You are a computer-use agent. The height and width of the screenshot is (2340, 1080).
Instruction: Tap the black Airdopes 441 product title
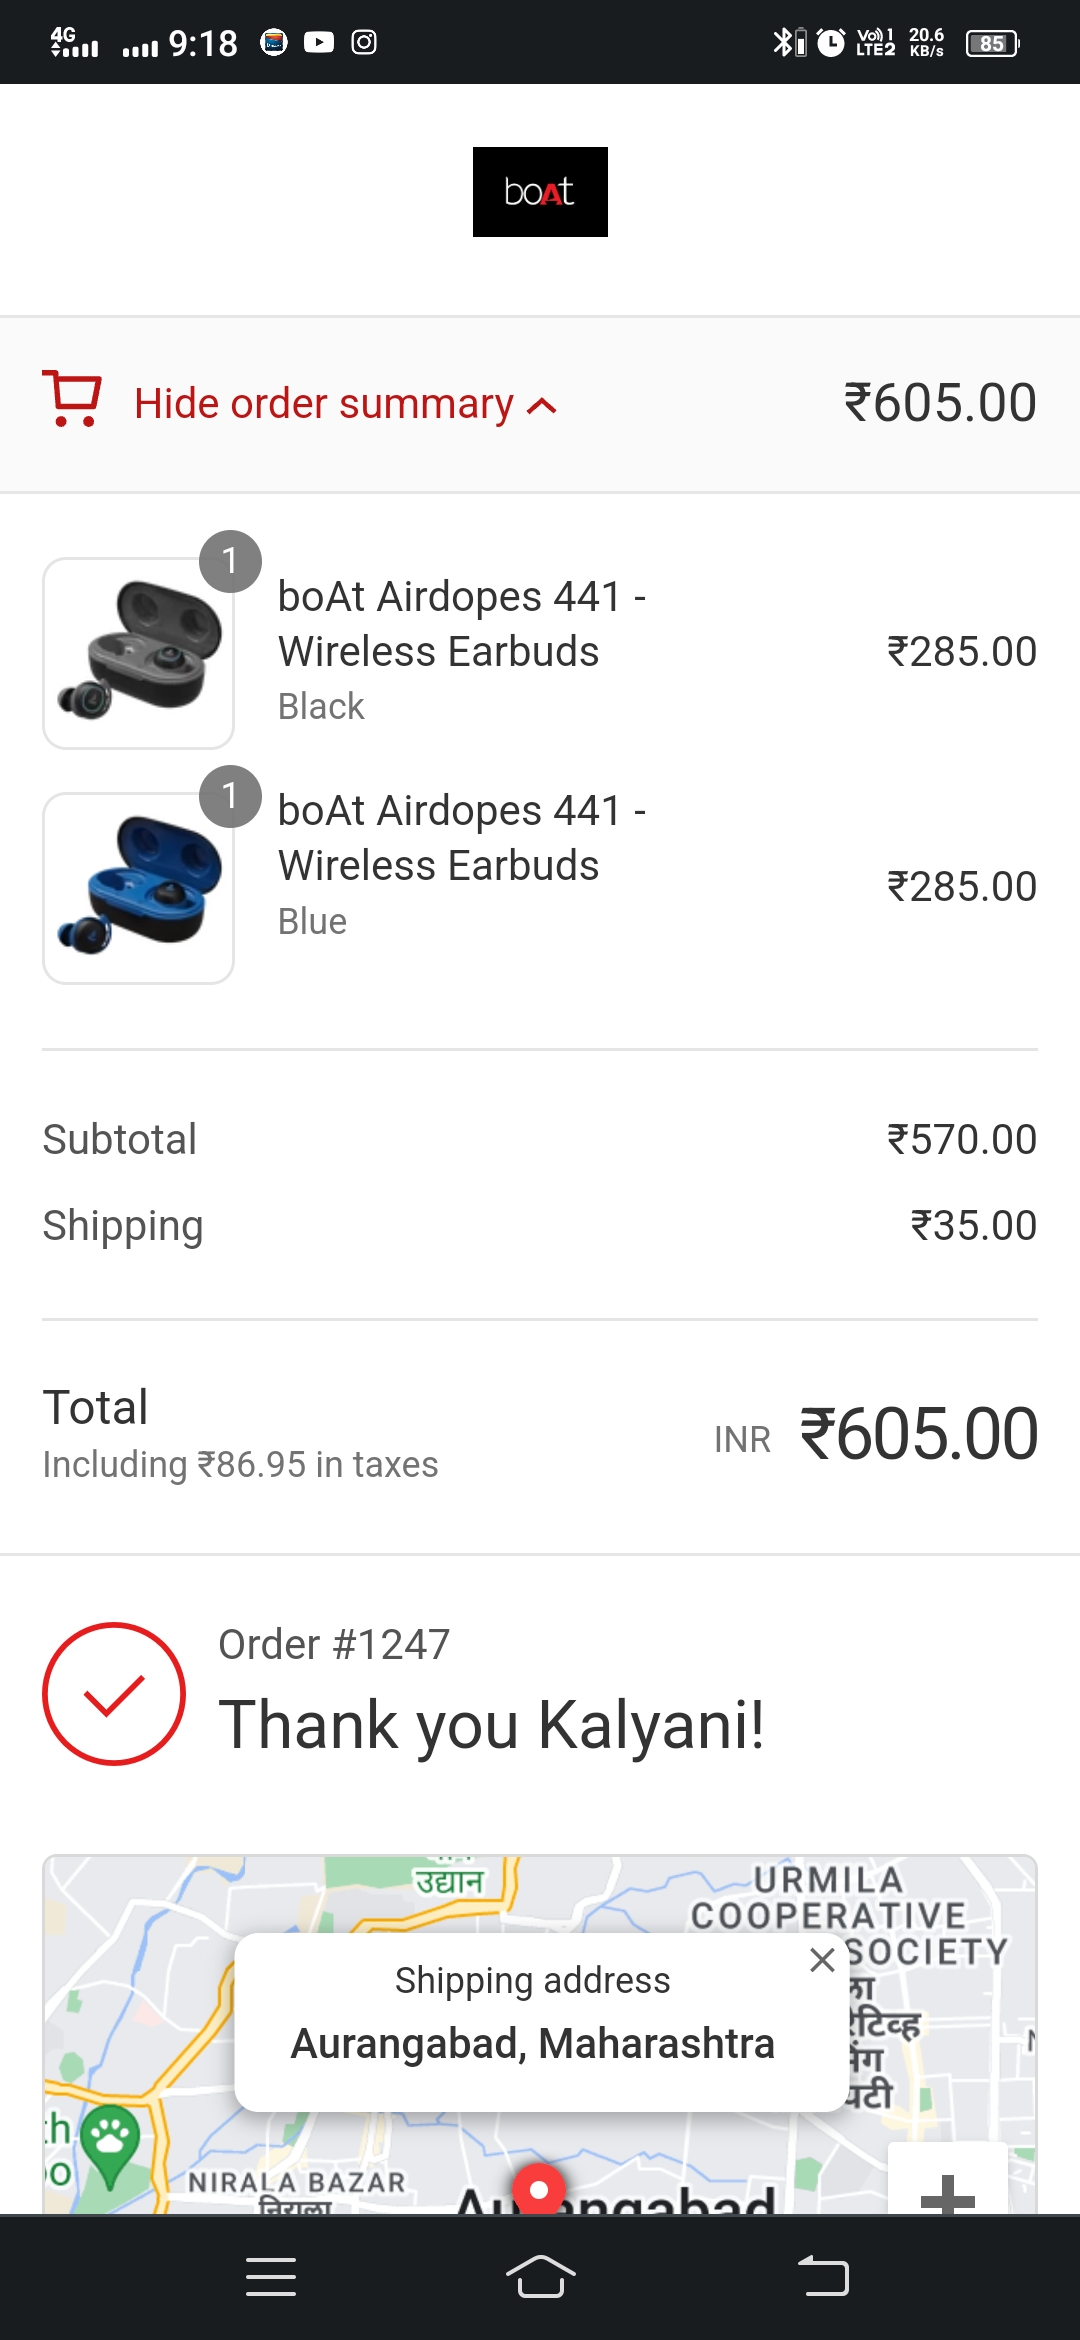[x=462, y=624]
